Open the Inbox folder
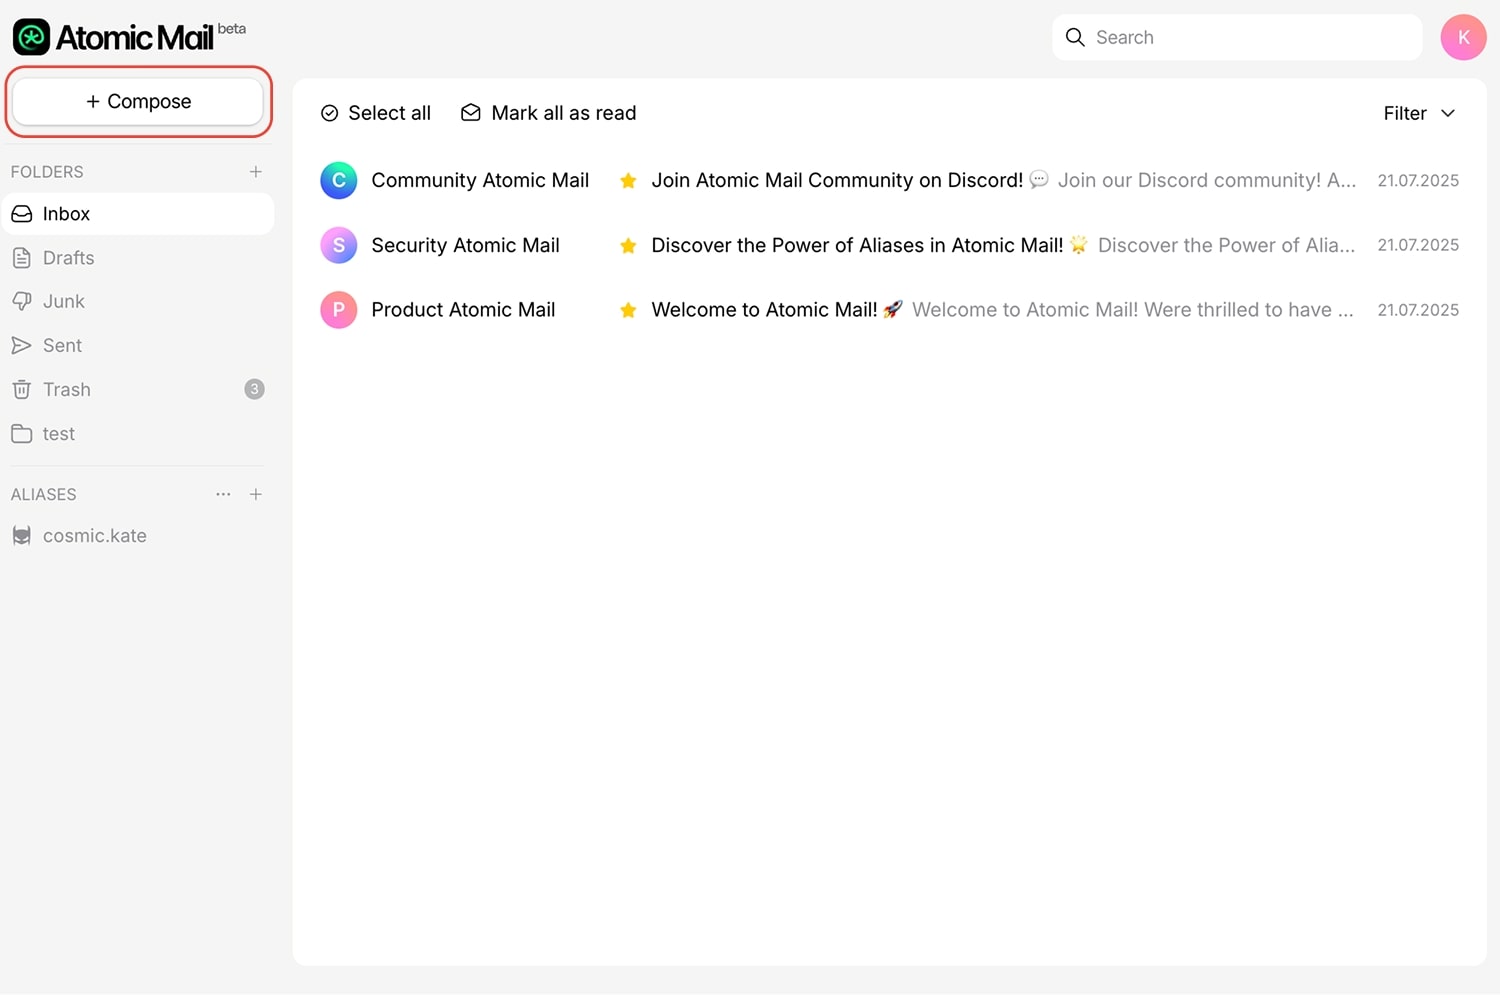This screenshot has height=995, width=1500. click(138, 214)
